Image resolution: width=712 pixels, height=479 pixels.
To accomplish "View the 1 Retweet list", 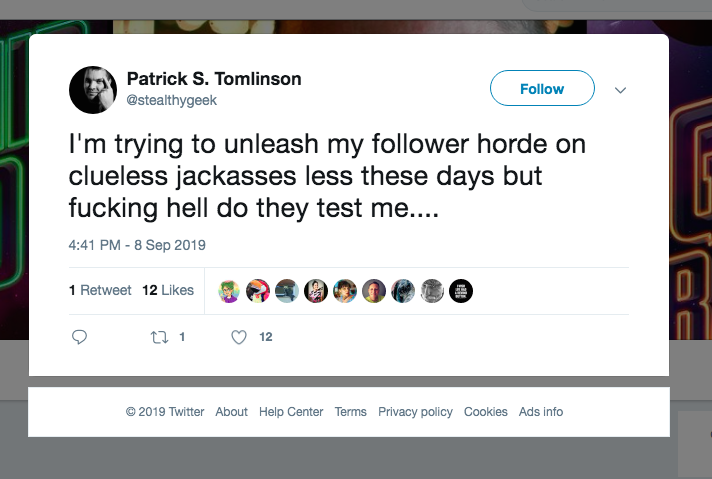I will tap(100, 290).
